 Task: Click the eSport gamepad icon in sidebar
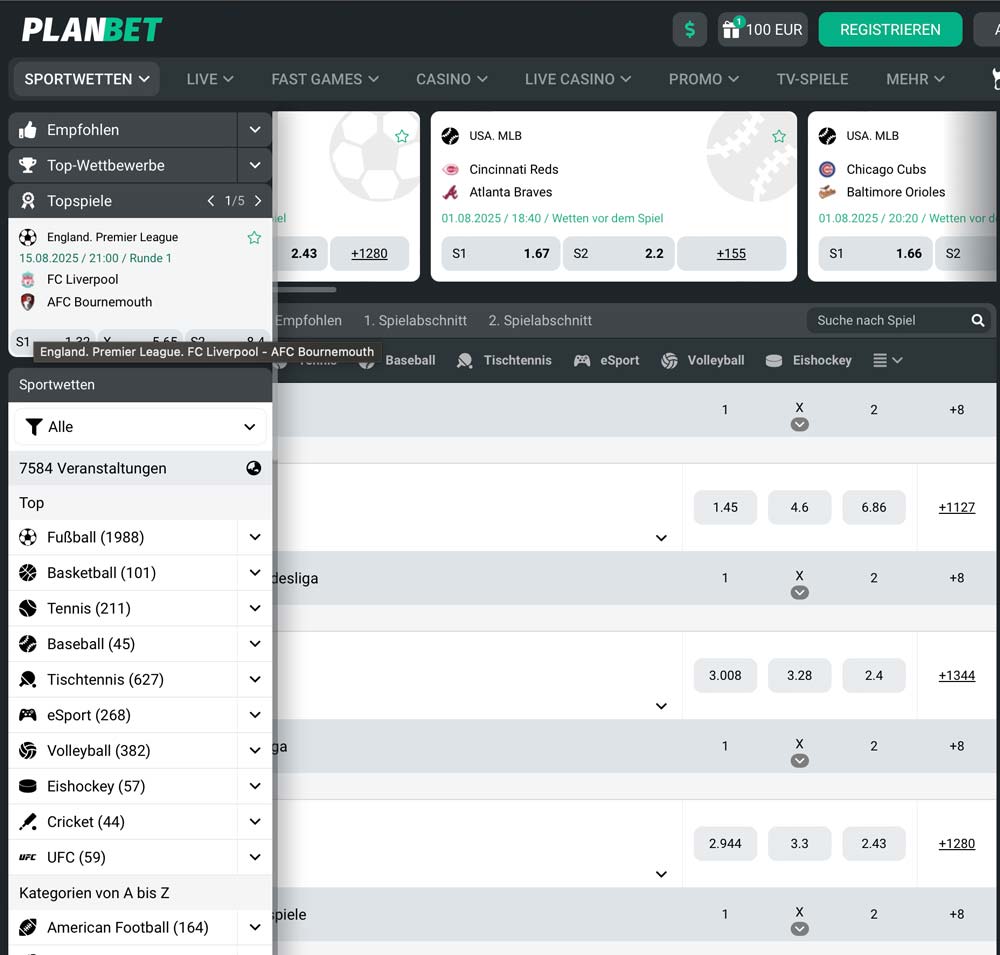27,715
